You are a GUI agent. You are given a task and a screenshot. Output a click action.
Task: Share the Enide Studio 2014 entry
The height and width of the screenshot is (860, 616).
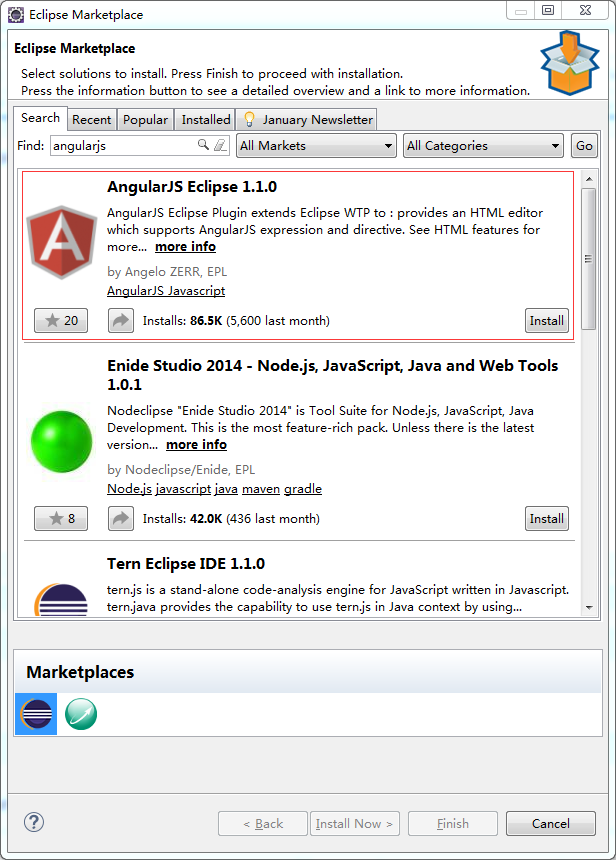pyautogui.click(x=121, y=518)
